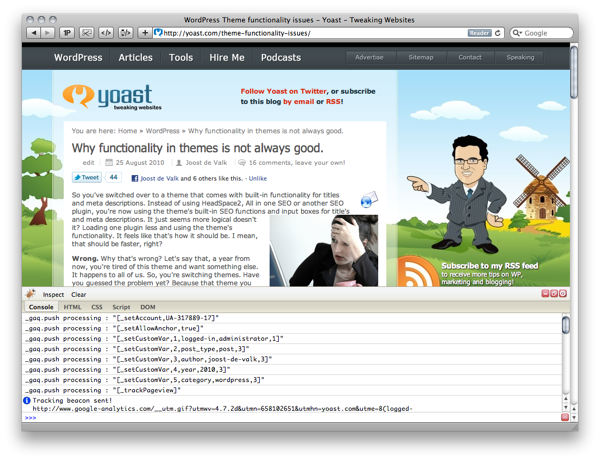Viewport: 600px width, 461px height.
Task: Open the Articles navigation menu
Action: point(136,57)
